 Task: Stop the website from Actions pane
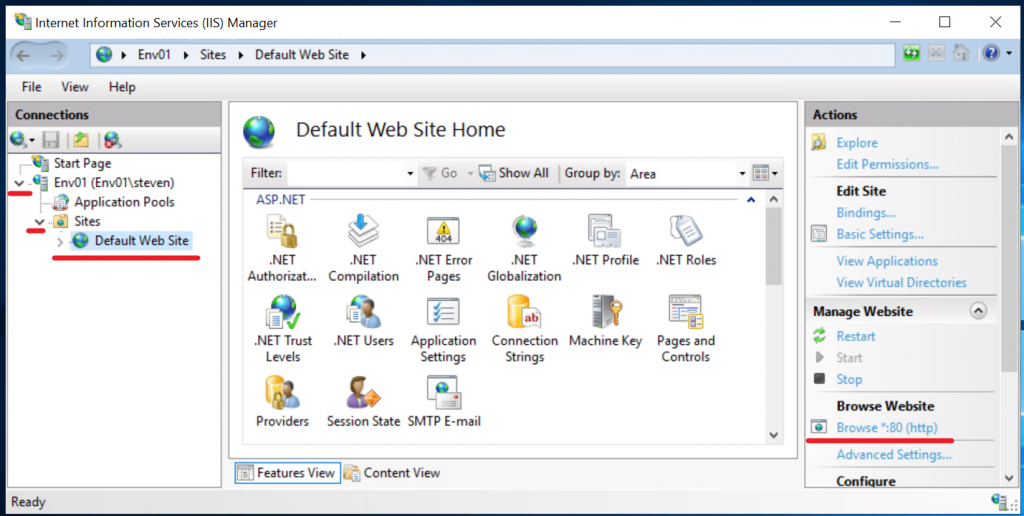(849, 379)
